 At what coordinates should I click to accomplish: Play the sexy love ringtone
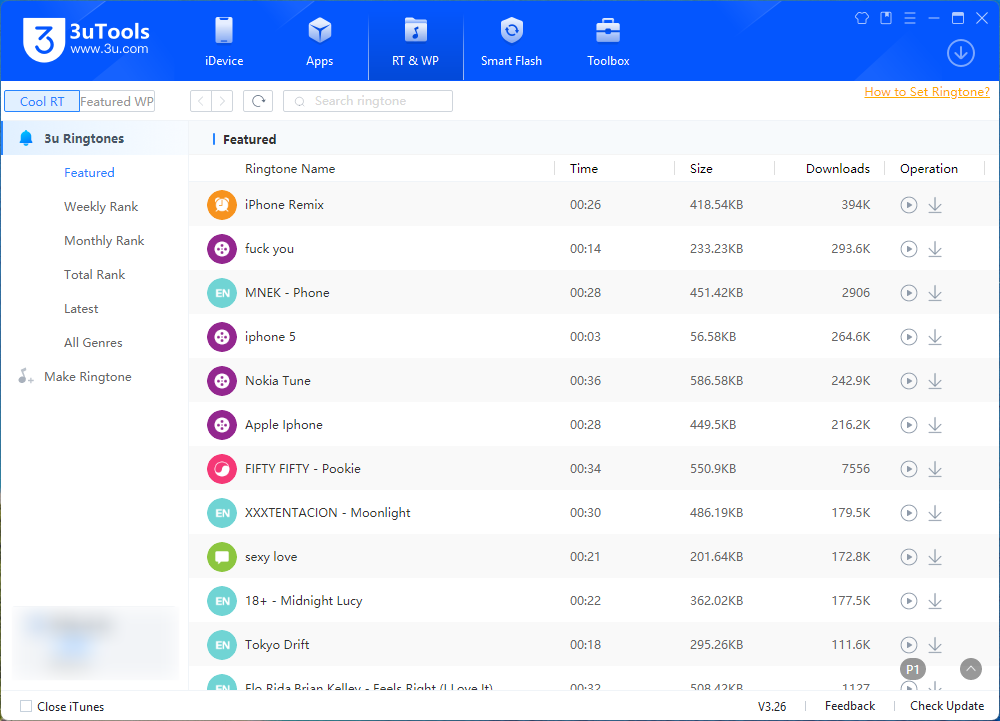909,557
